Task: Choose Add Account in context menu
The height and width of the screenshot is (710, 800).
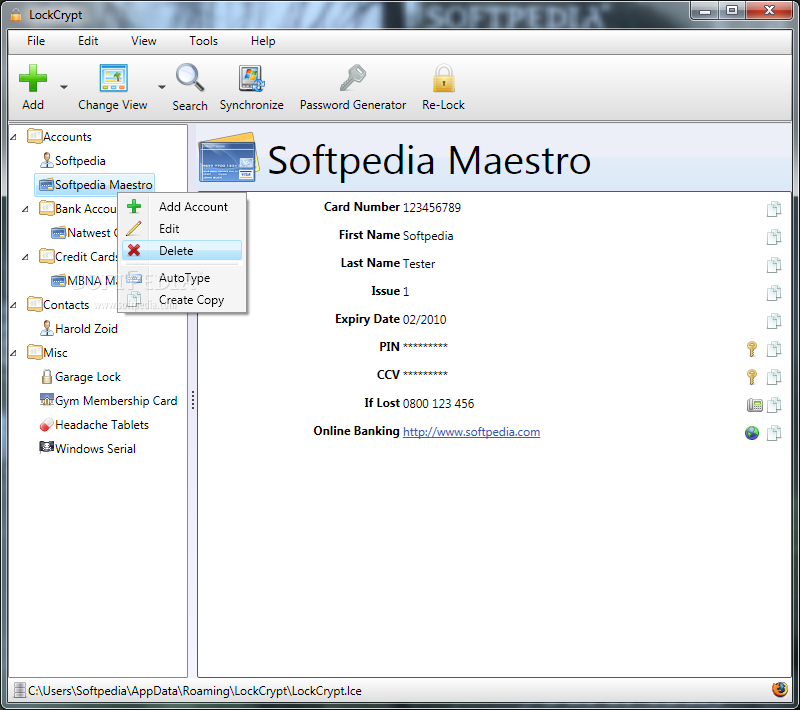Action: 182,207
